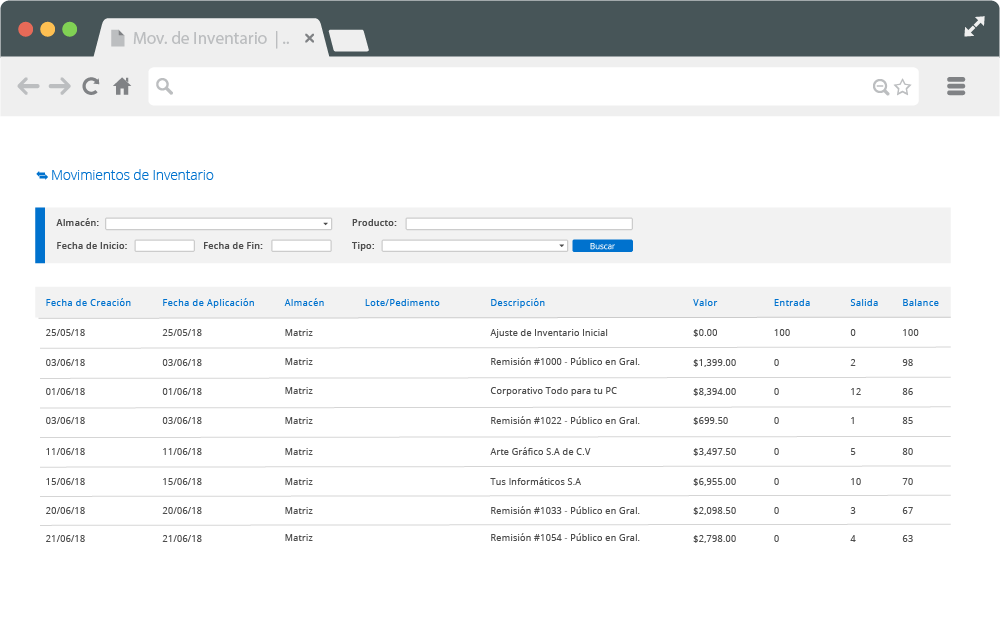This screenshot has height=623, width=1000.
Task: Sort by Salida column header
Action: [x=864, y=303]
